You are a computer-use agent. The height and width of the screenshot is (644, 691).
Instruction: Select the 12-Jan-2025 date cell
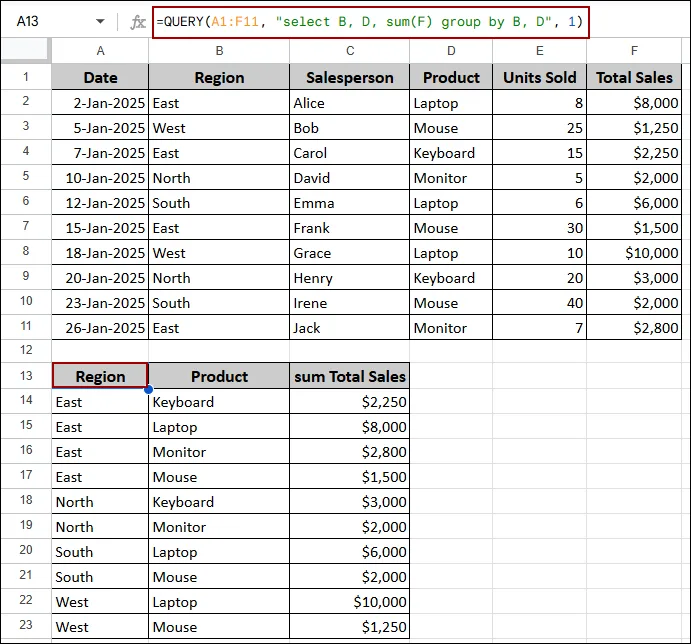(100, 203)
